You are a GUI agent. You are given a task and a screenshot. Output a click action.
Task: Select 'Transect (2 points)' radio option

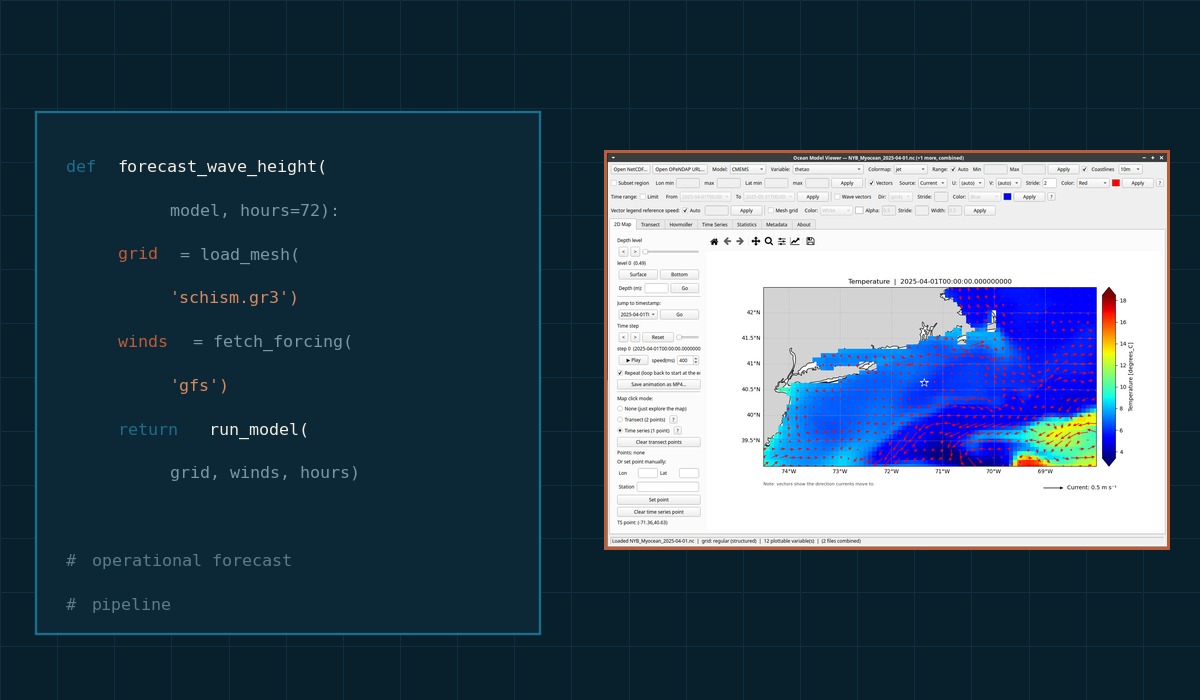[620, 420]
